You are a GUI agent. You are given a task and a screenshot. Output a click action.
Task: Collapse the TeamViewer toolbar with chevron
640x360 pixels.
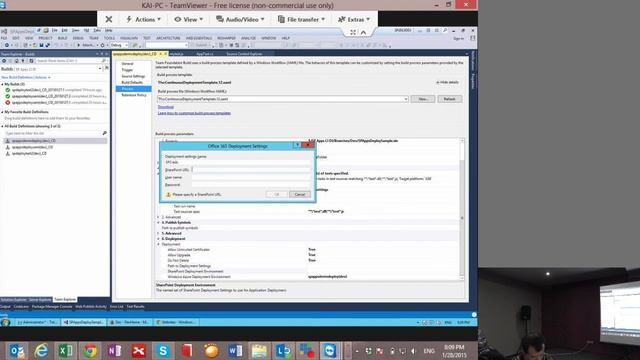[x=363, y=32]
